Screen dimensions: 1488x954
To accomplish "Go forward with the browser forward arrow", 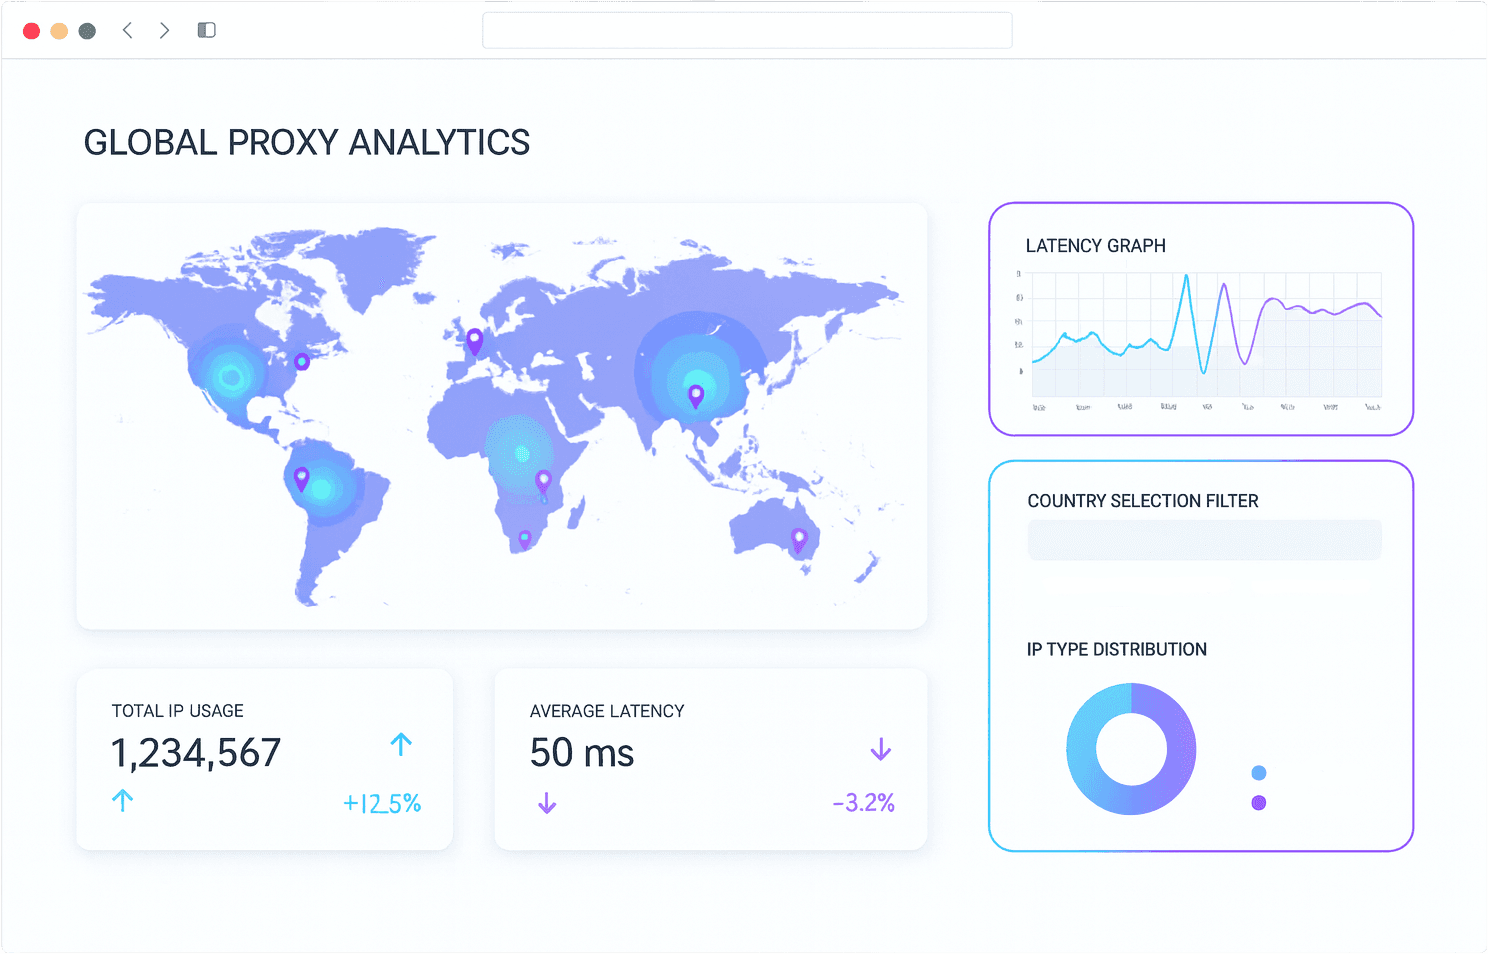I will pyautogui.click(x=164, y=30).
